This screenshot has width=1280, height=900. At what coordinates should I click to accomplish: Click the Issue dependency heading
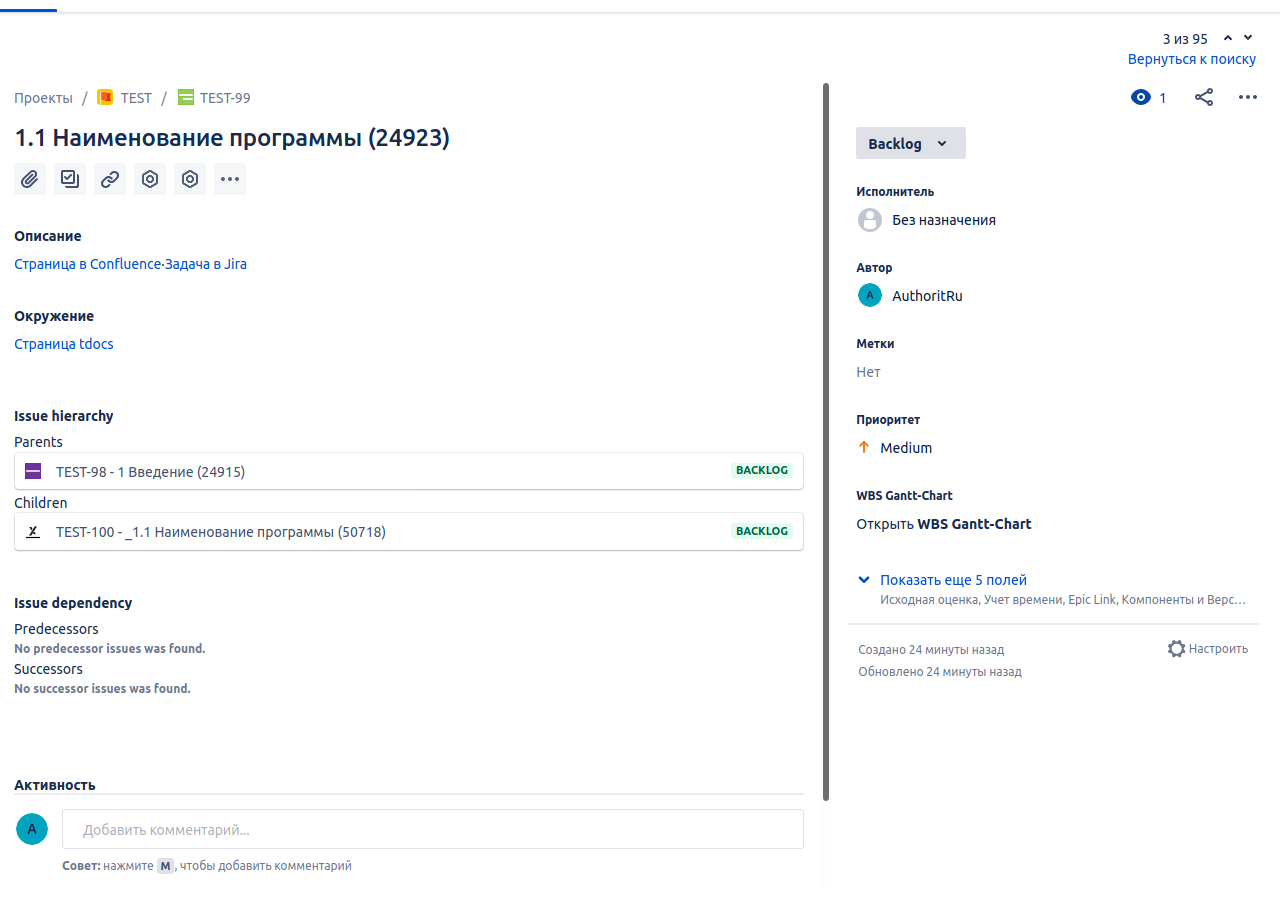pos(73,603)
